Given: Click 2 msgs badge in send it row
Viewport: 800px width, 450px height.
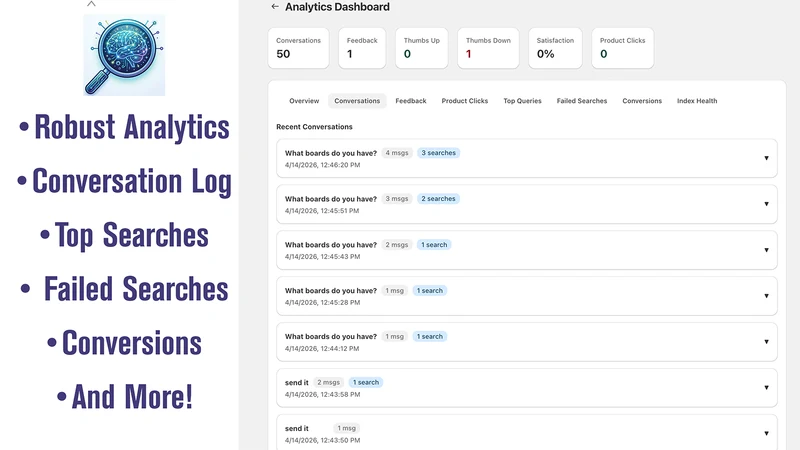Looking at the screenshot, I should coord(329,383).
